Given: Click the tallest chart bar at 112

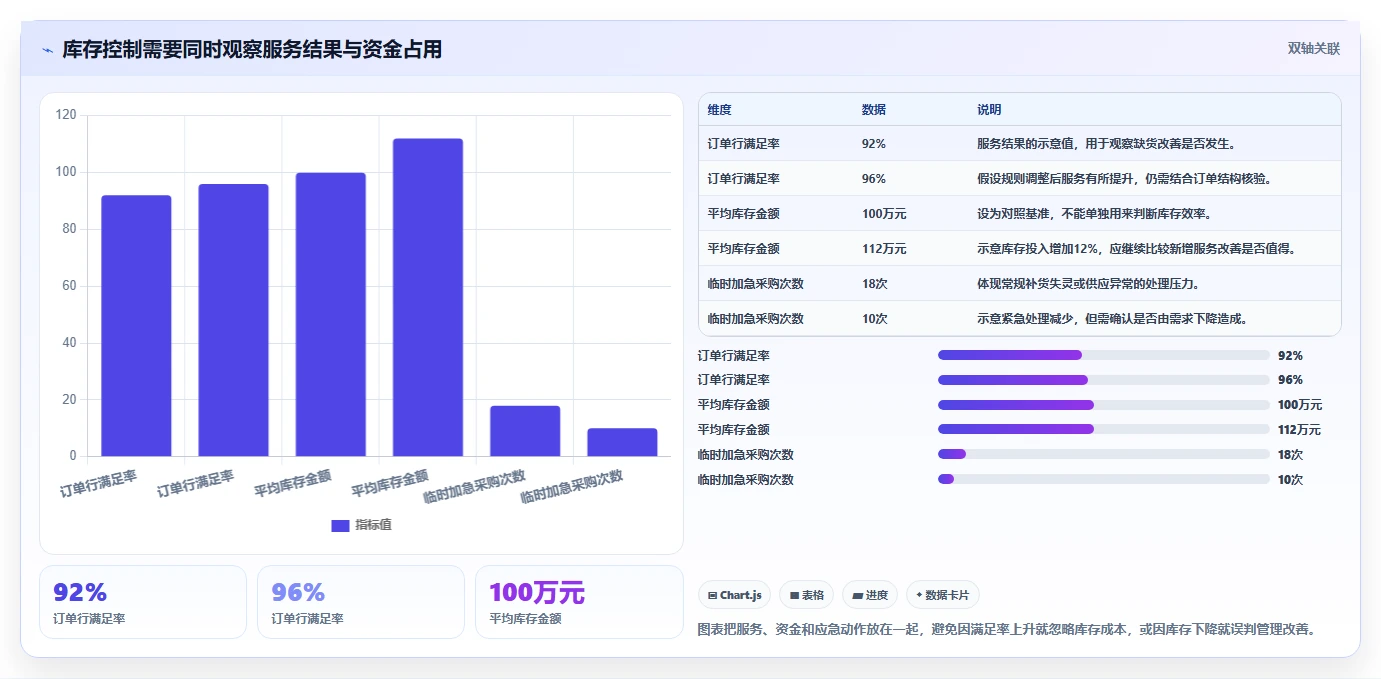Looking at the screenshot, I should 427,298.
